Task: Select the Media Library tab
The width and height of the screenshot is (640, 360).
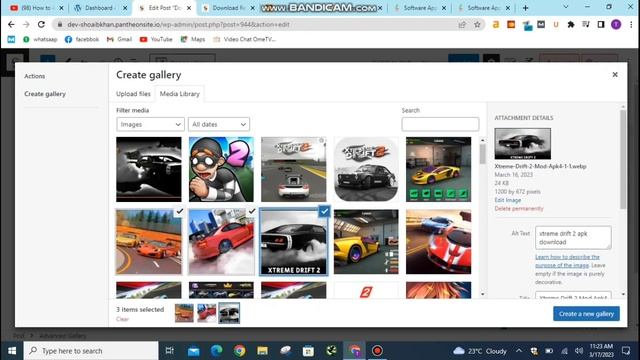Action: 180,94
